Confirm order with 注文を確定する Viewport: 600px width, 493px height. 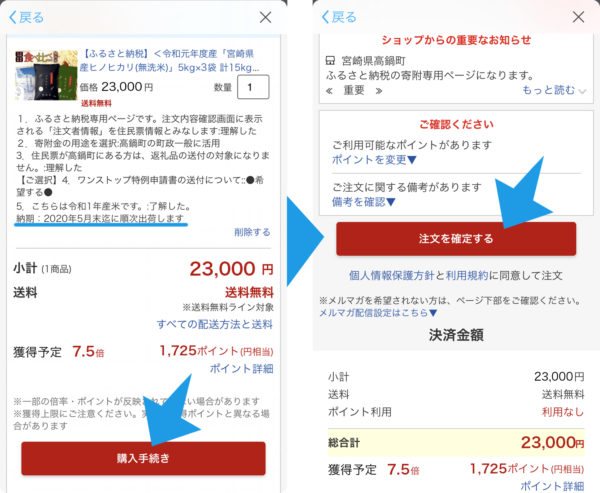456,238
